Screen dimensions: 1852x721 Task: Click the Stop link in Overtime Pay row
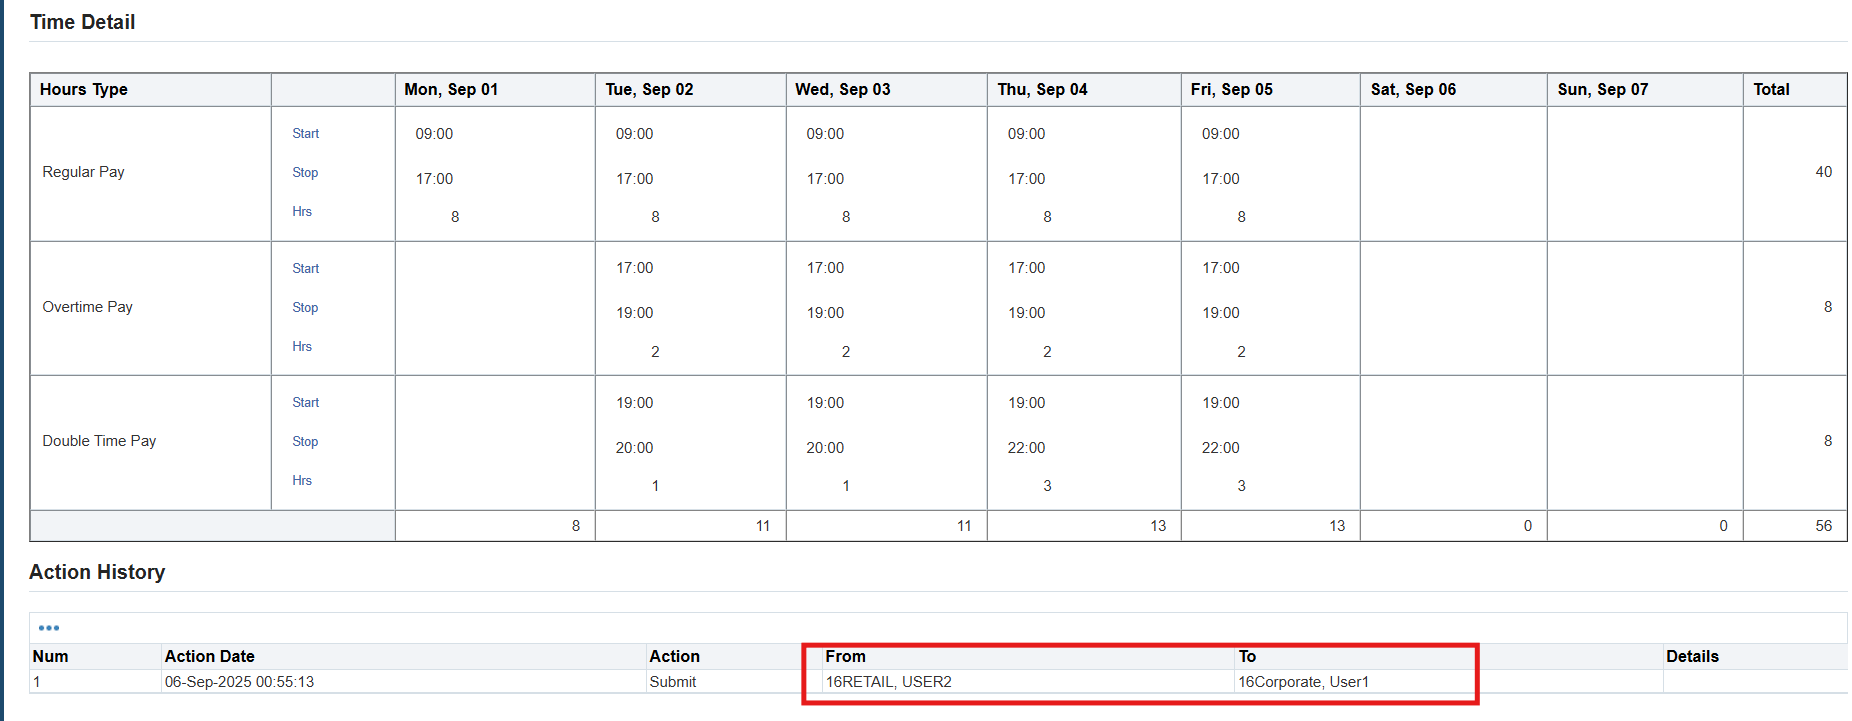pyautogui.click(x=305, y=308)
